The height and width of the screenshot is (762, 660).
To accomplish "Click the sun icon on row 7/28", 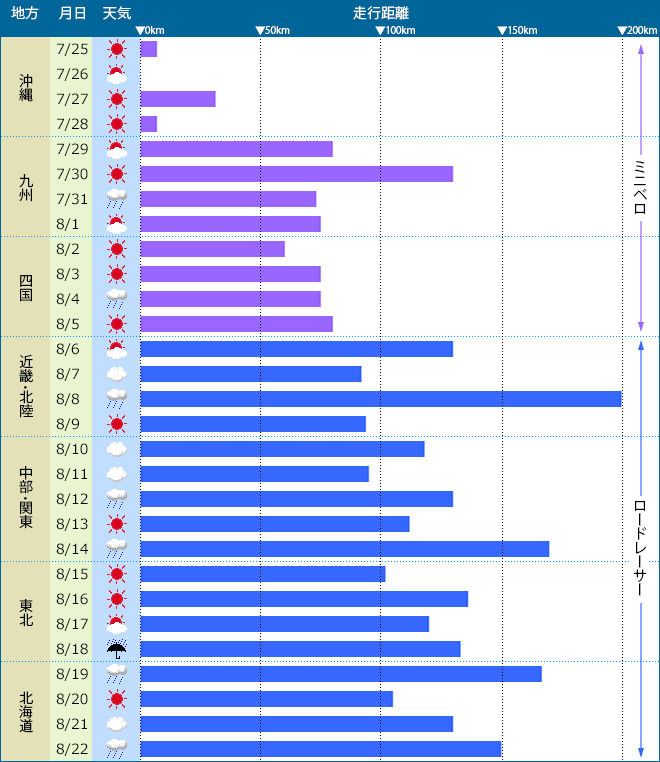I will 117,124.
